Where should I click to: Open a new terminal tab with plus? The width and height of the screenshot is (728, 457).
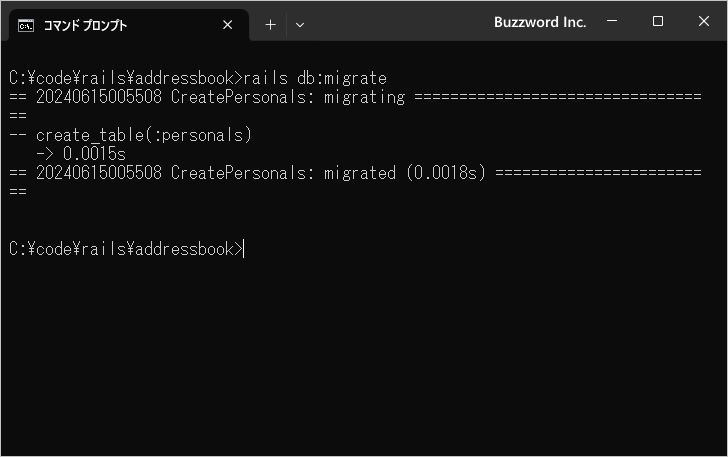[270, 25]
